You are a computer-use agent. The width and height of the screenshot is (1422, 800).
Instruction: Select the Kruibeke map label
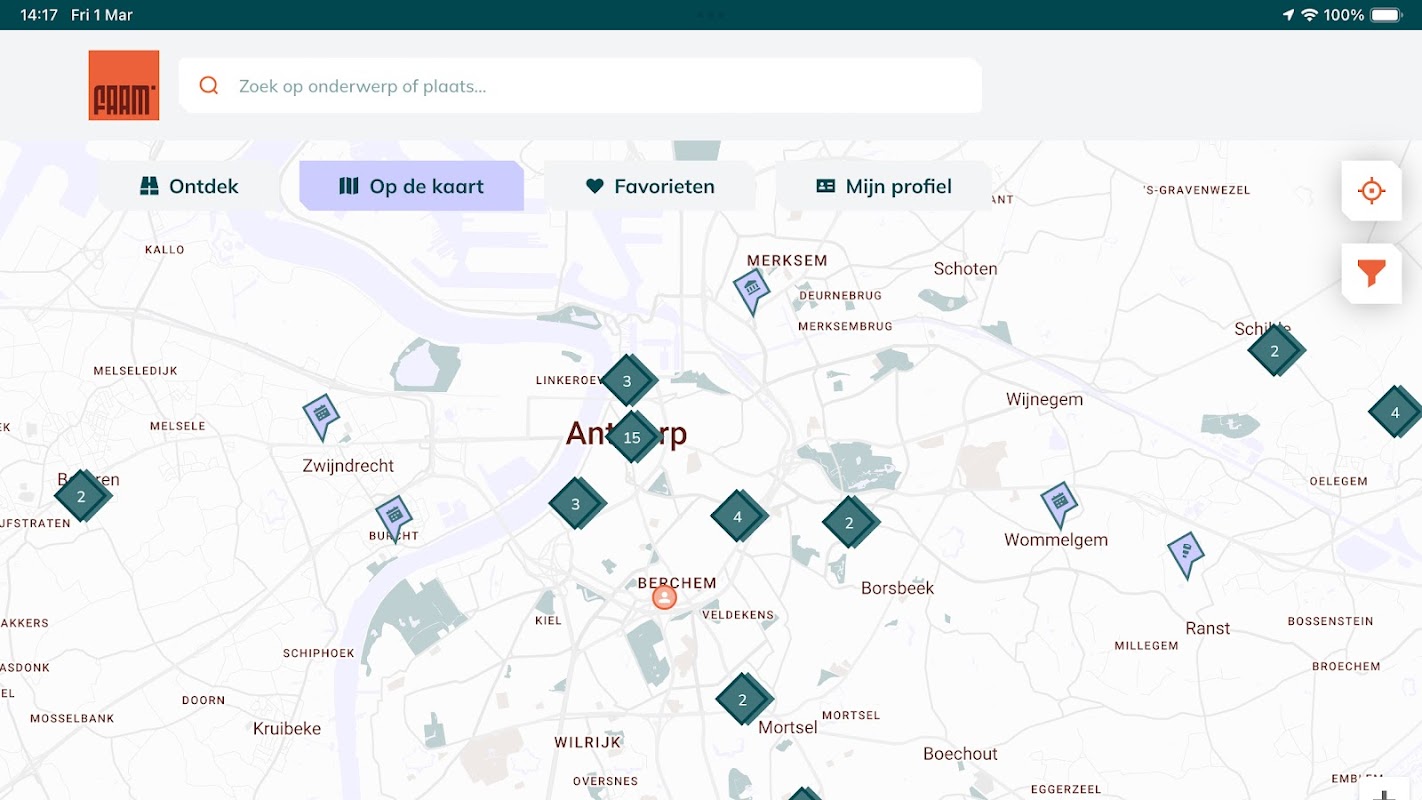[287, 729]
